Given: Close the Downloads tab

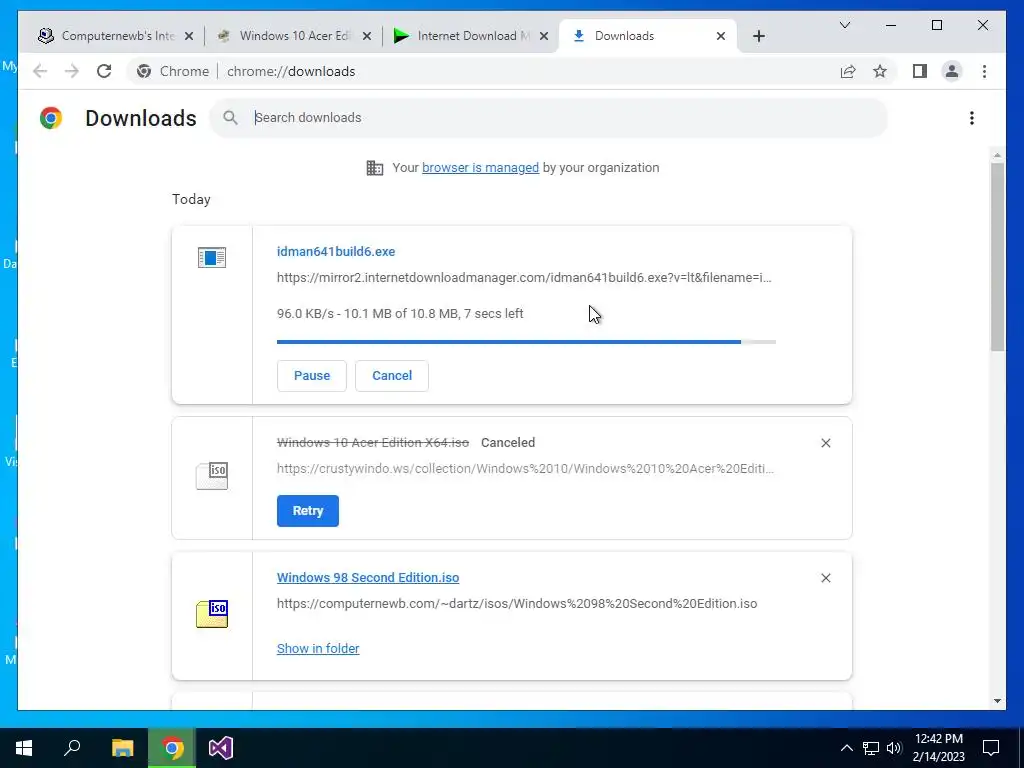Looking at the screenshot, I should 721,36.
